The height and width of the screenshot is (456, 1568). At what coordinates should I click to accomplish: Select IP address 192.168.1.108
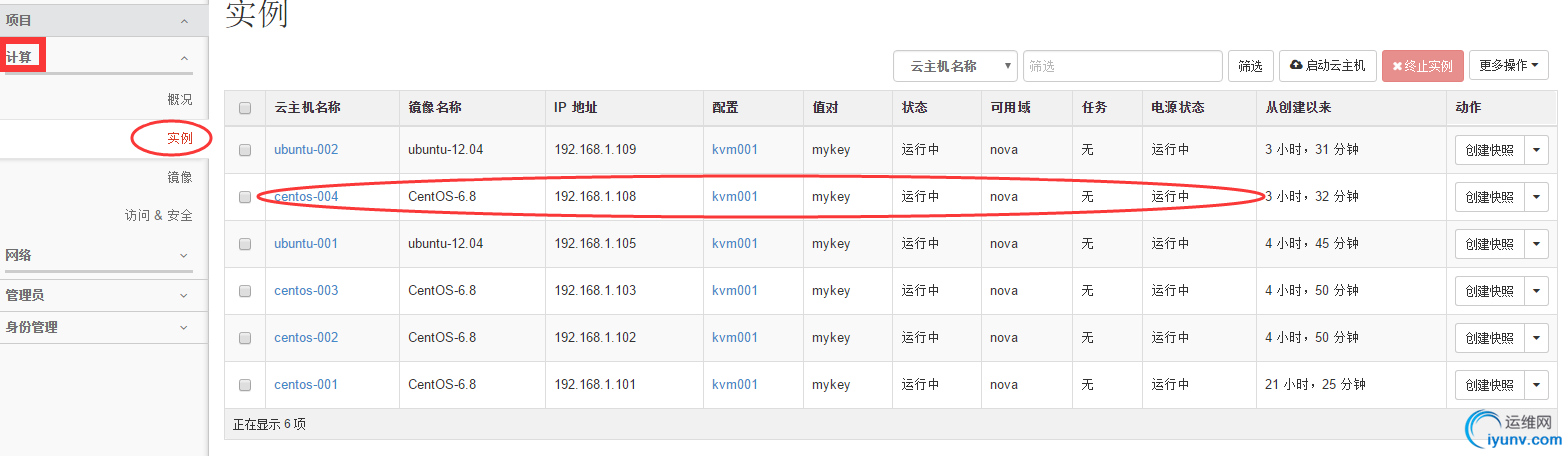pyautogui.click(x=596, y=197)
